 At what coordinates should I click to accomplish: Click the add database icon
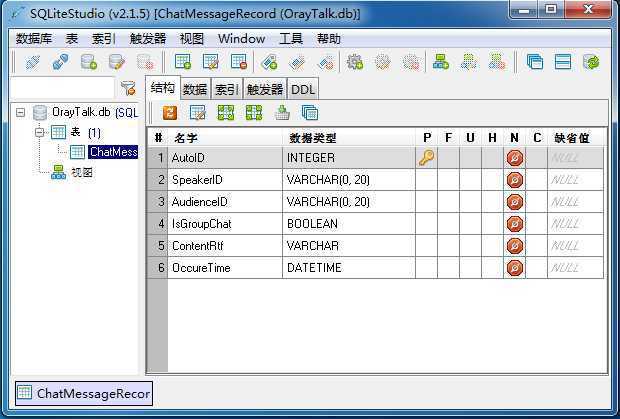[x=89, y=62]
